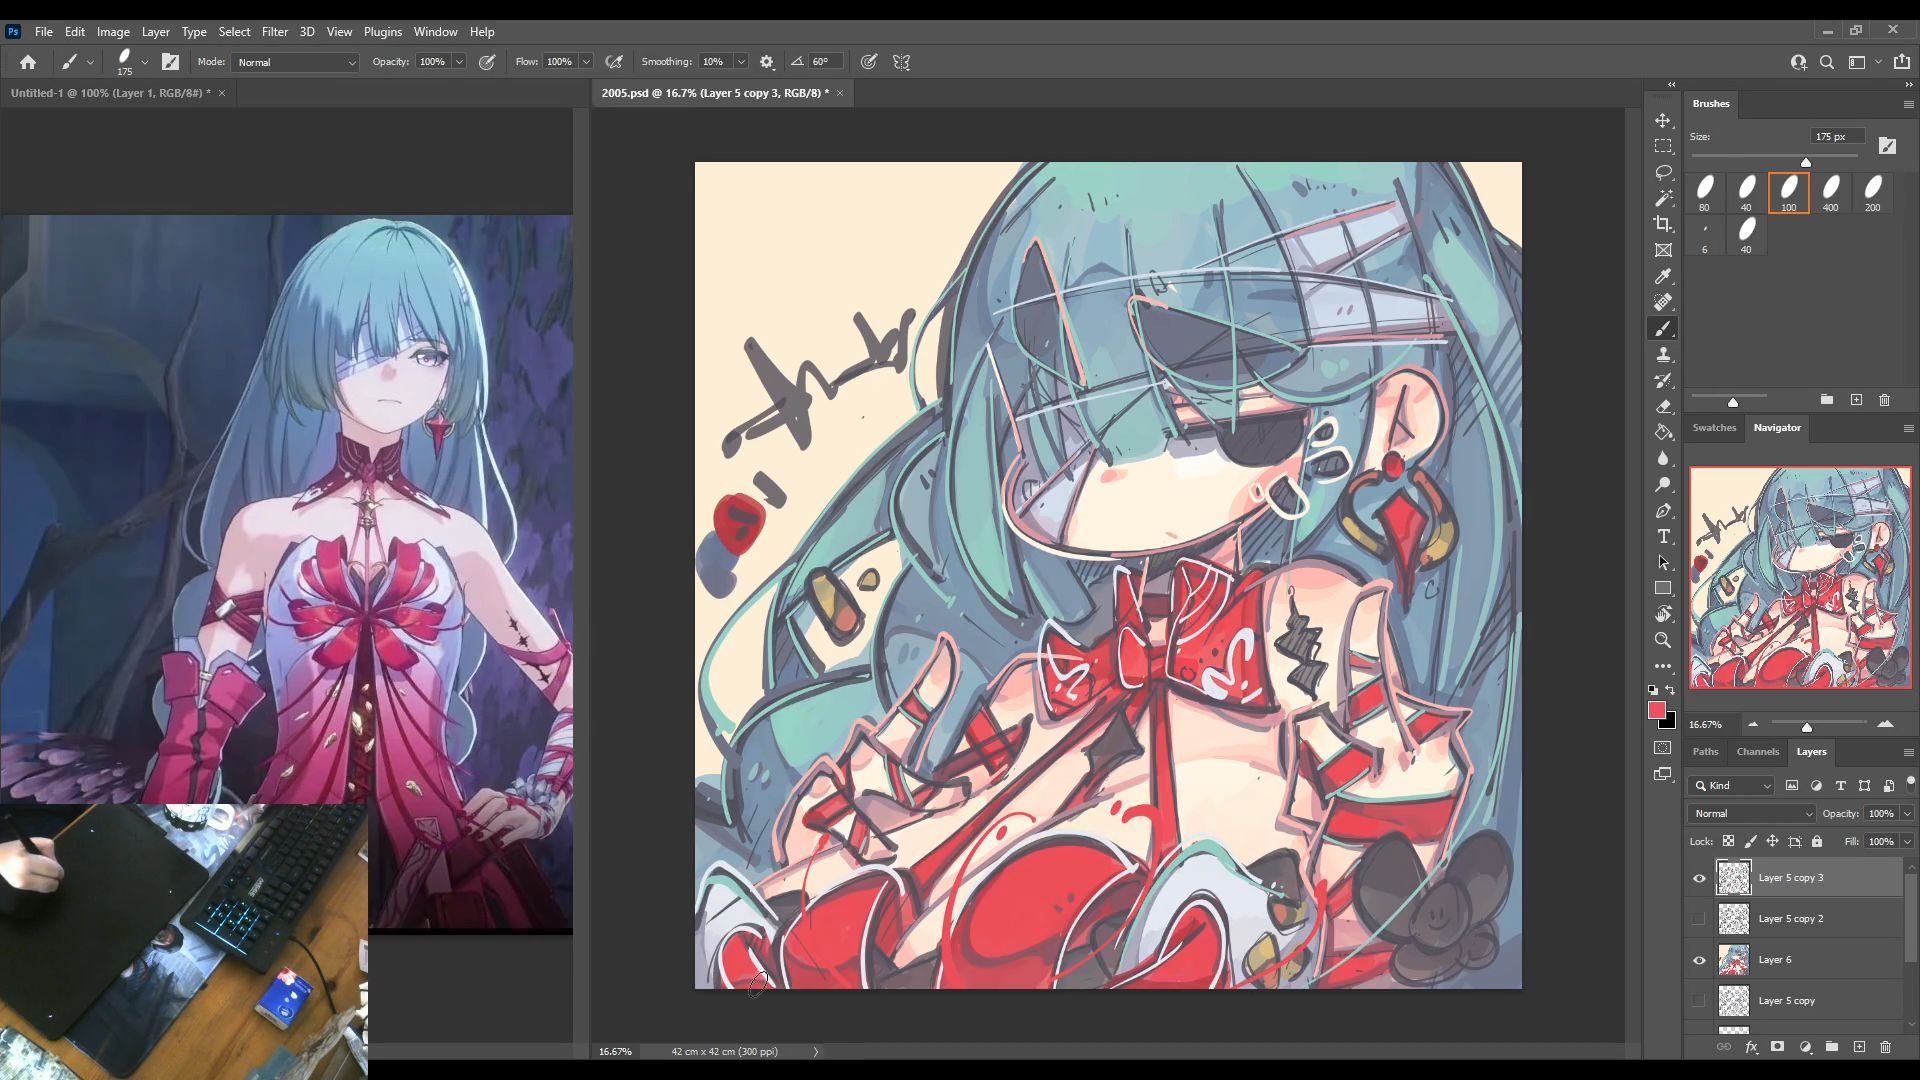
Task: Switch to Paths tab
Action: pos(1705,752)
